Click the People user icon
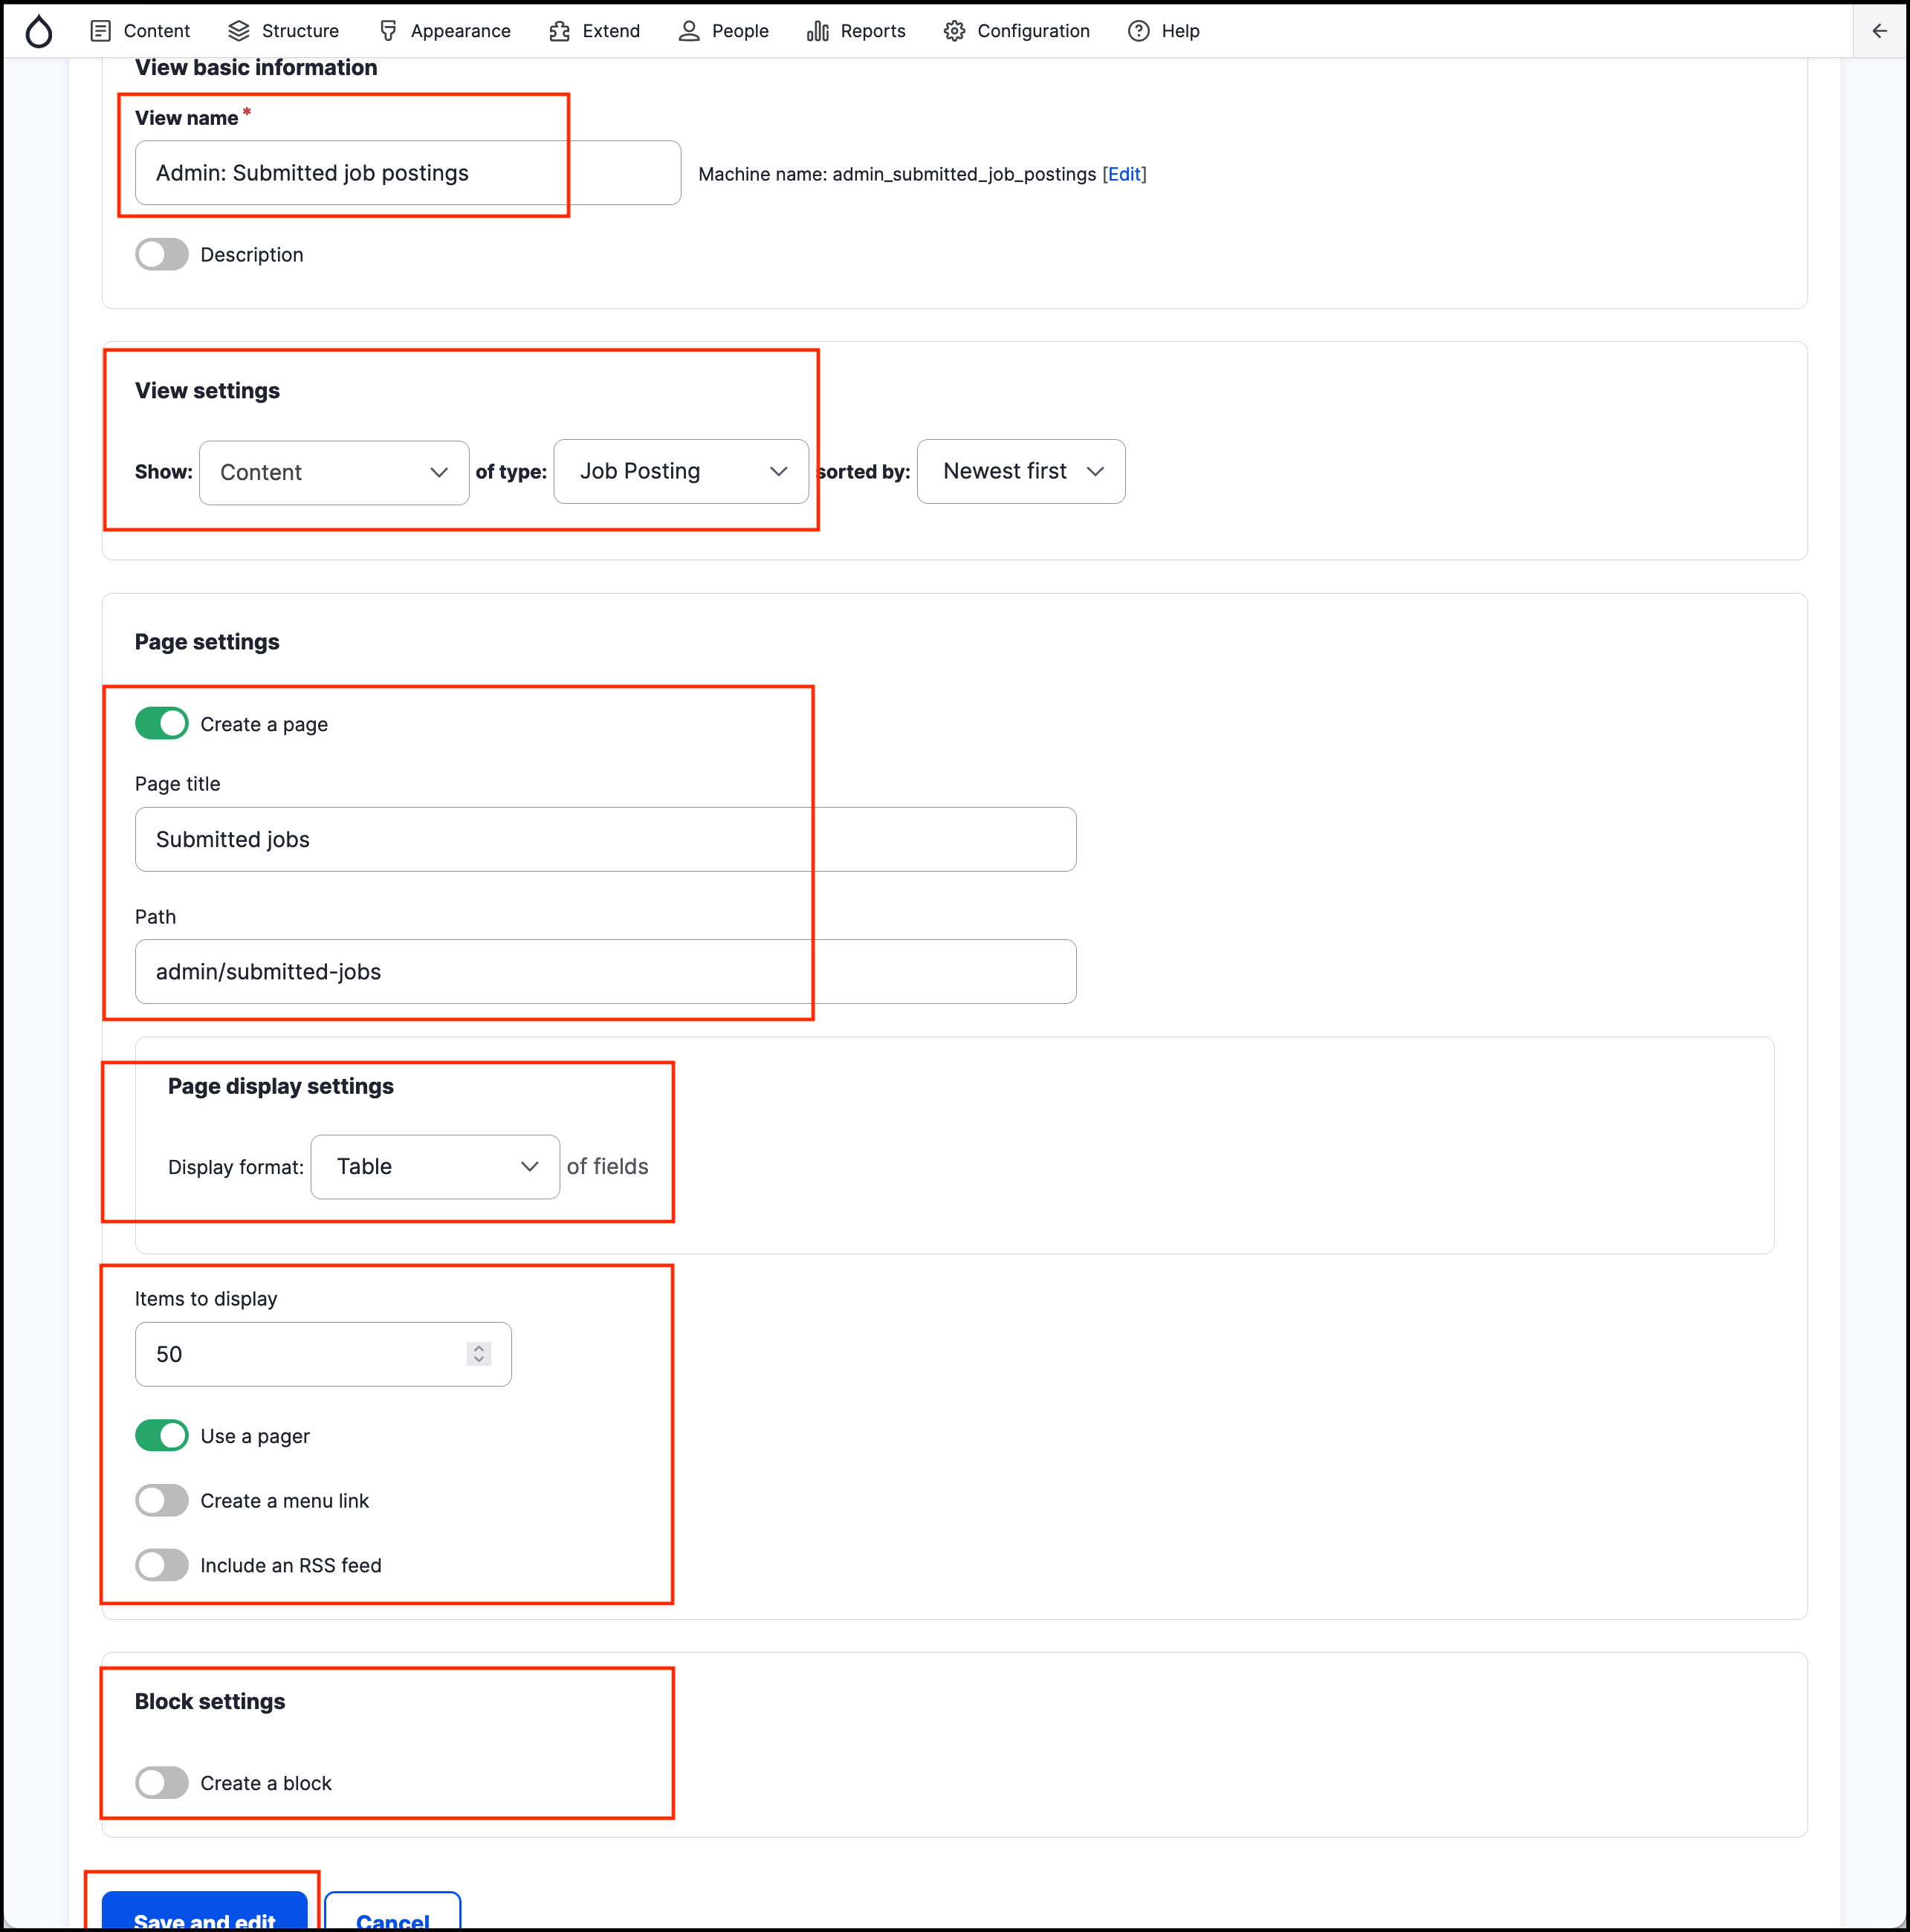 (688, 31)
